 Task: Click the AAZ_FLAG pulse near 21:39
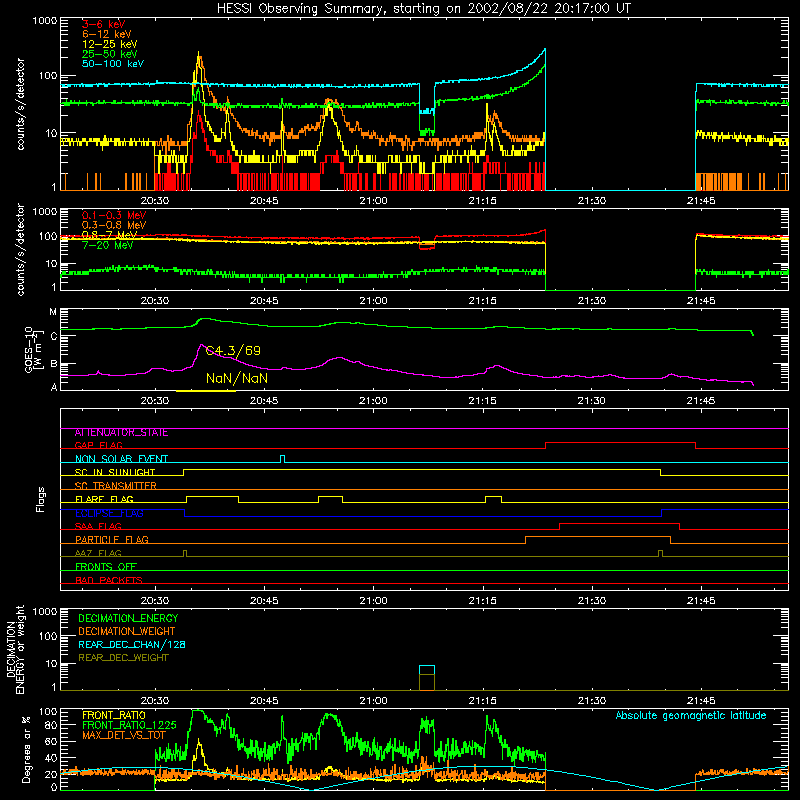coord(661,553)
